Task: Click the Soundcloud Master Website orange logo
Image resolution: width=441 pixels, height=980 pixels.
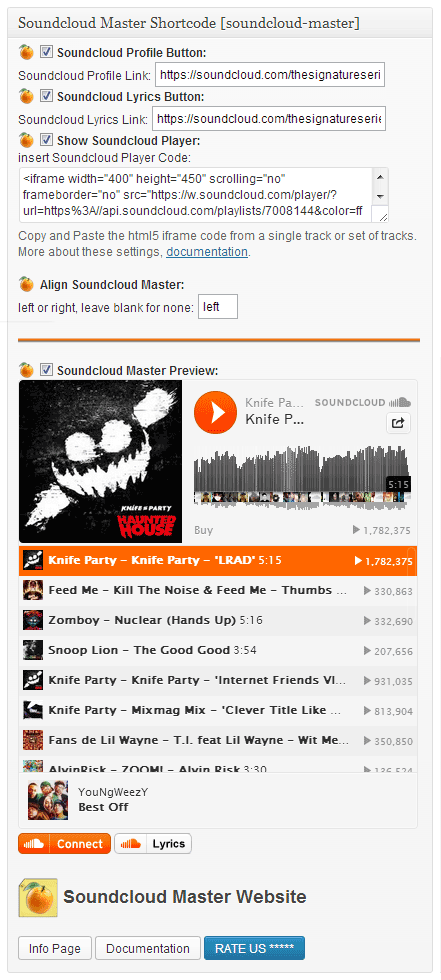Action: pos(37,897)
